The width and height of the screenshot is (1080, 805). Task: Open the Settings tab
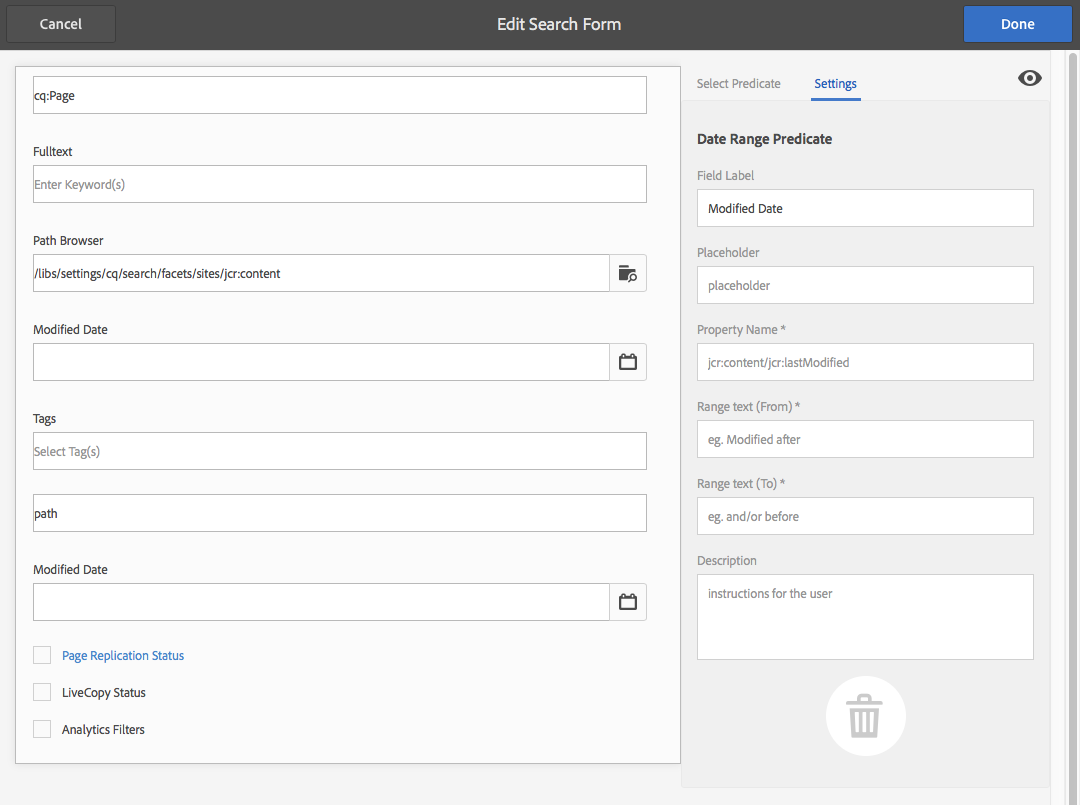(835, 84)
